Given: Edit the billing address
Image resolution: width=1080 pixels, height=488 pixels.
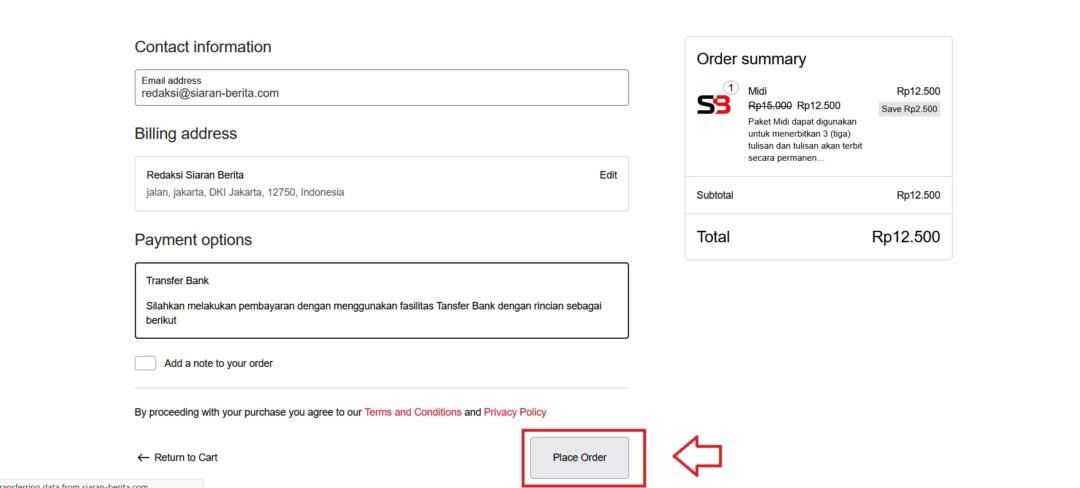Looking at the screenshot, I should pyautogui.click(x=608, y=175).
